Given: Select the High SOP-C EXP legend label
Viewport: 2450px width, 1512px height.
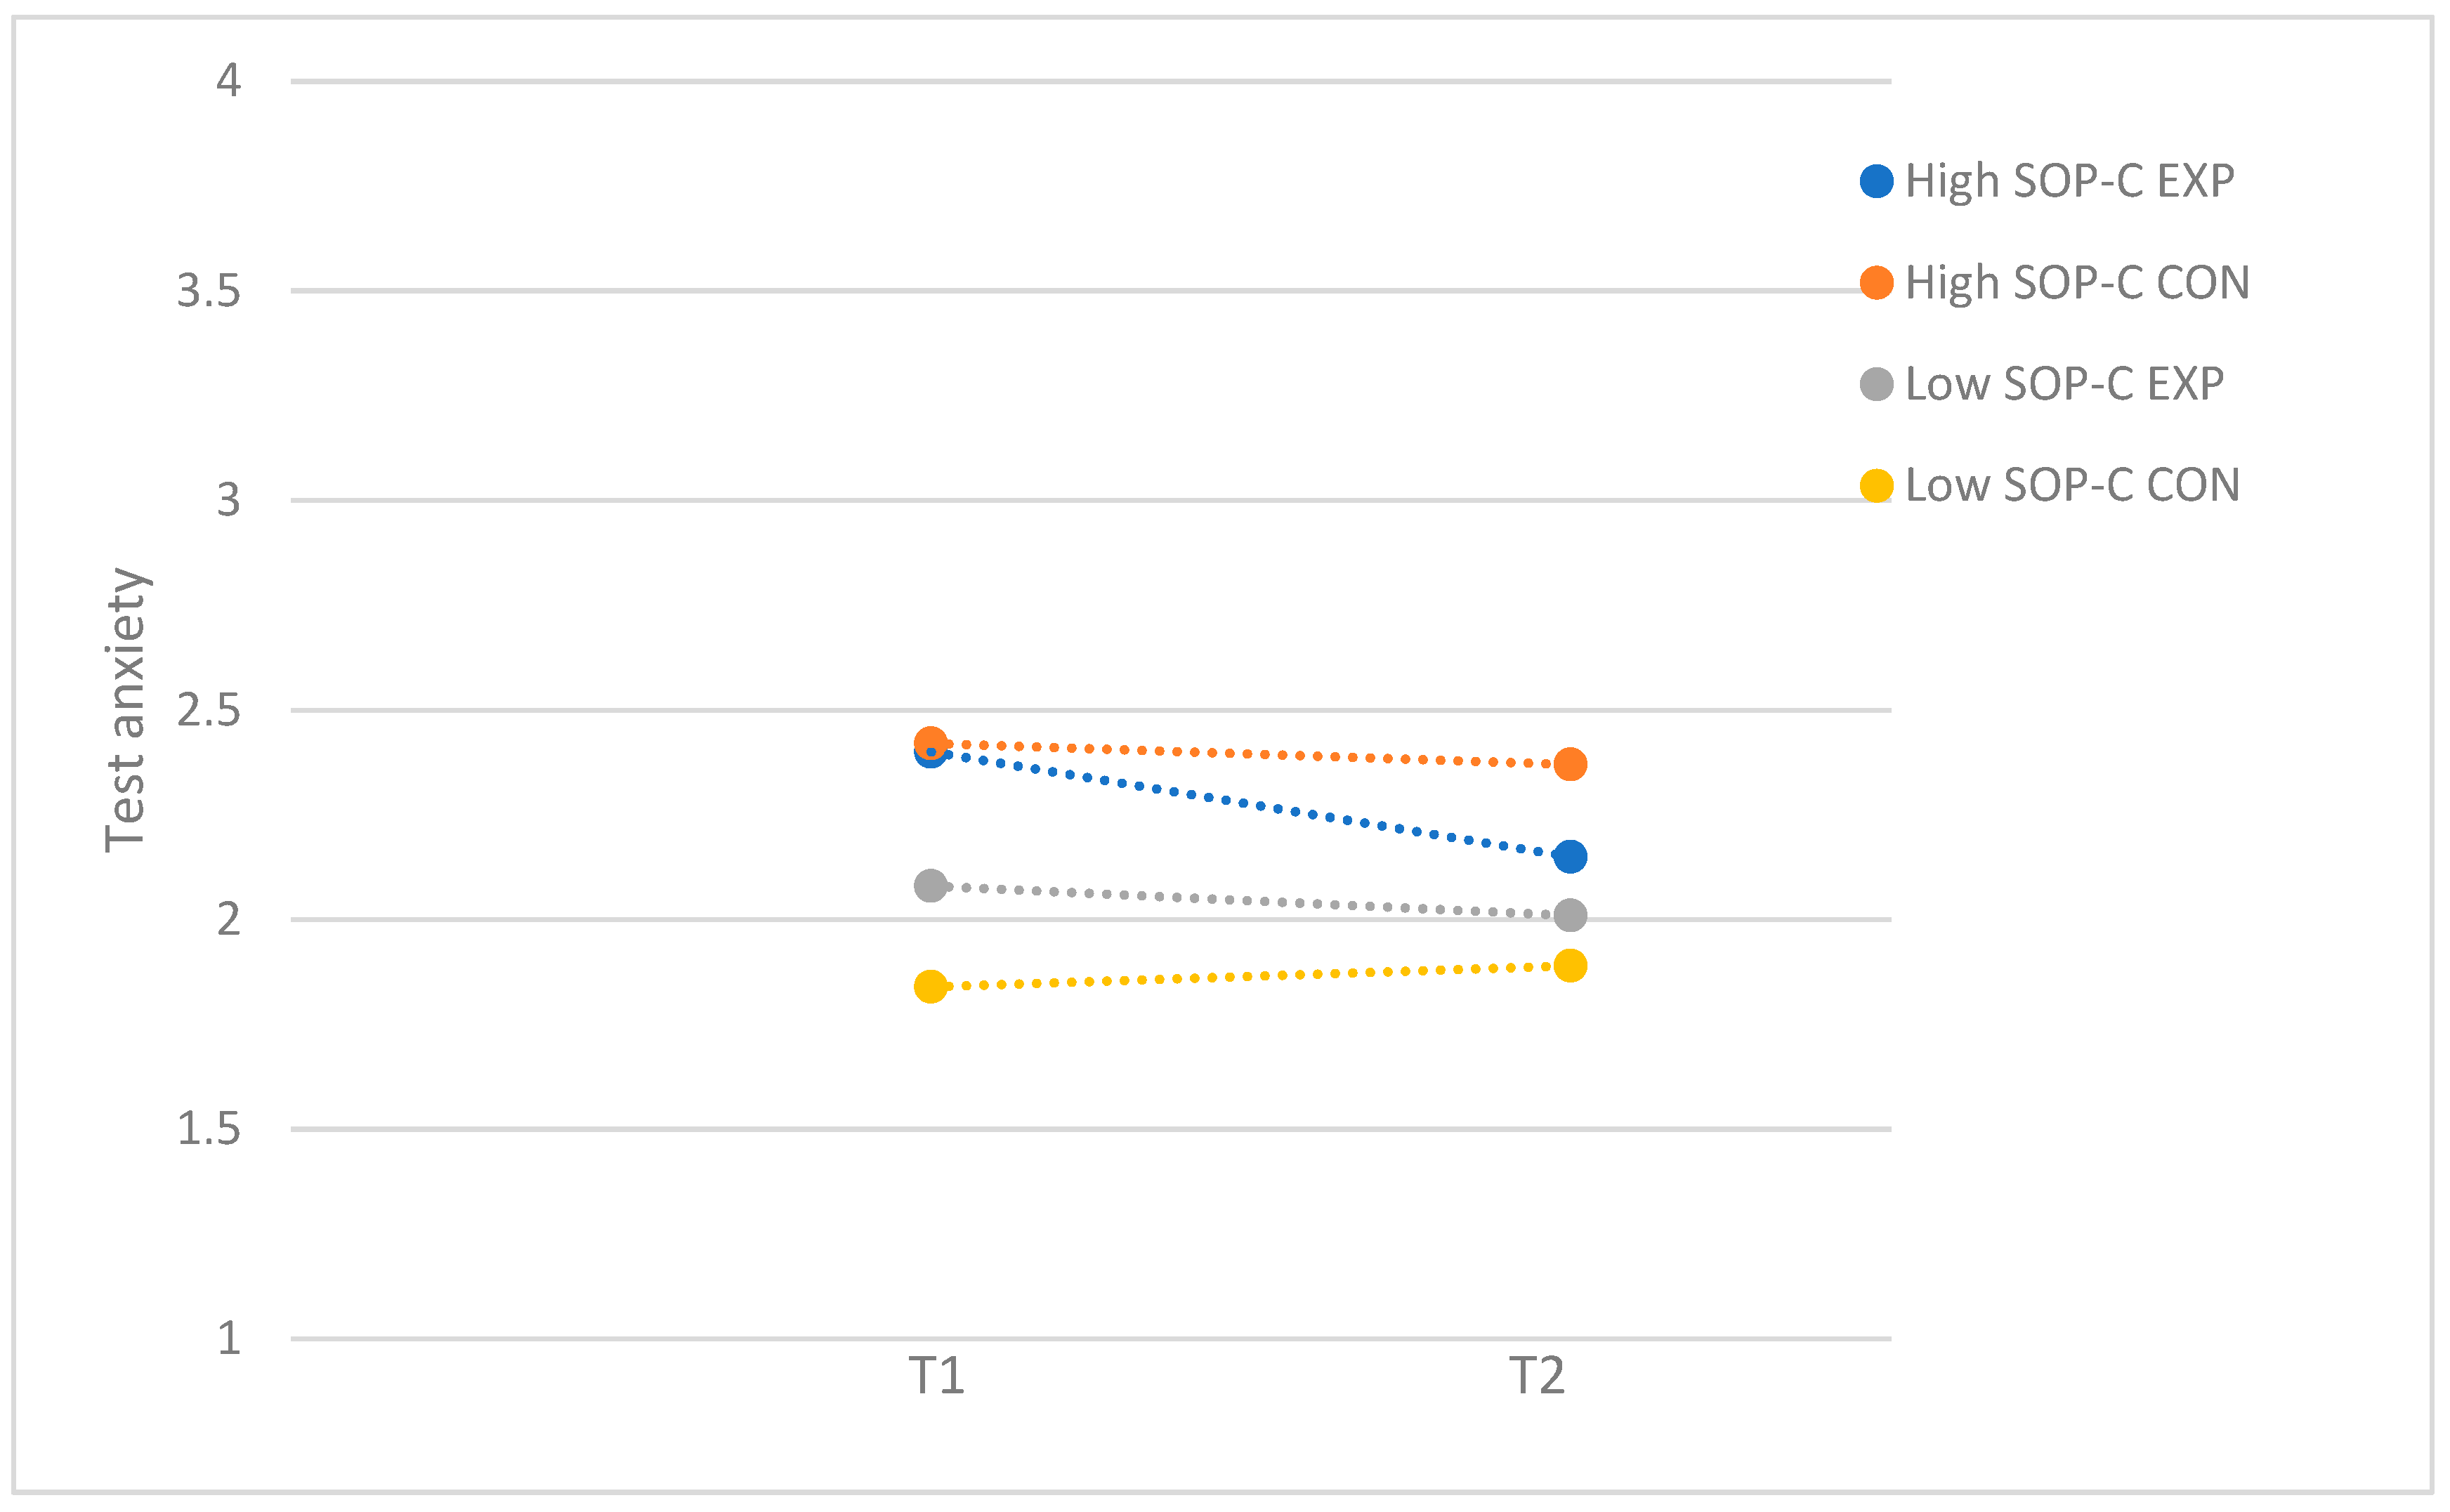Looking at the screenshot, I should (x=2069, y=181).
